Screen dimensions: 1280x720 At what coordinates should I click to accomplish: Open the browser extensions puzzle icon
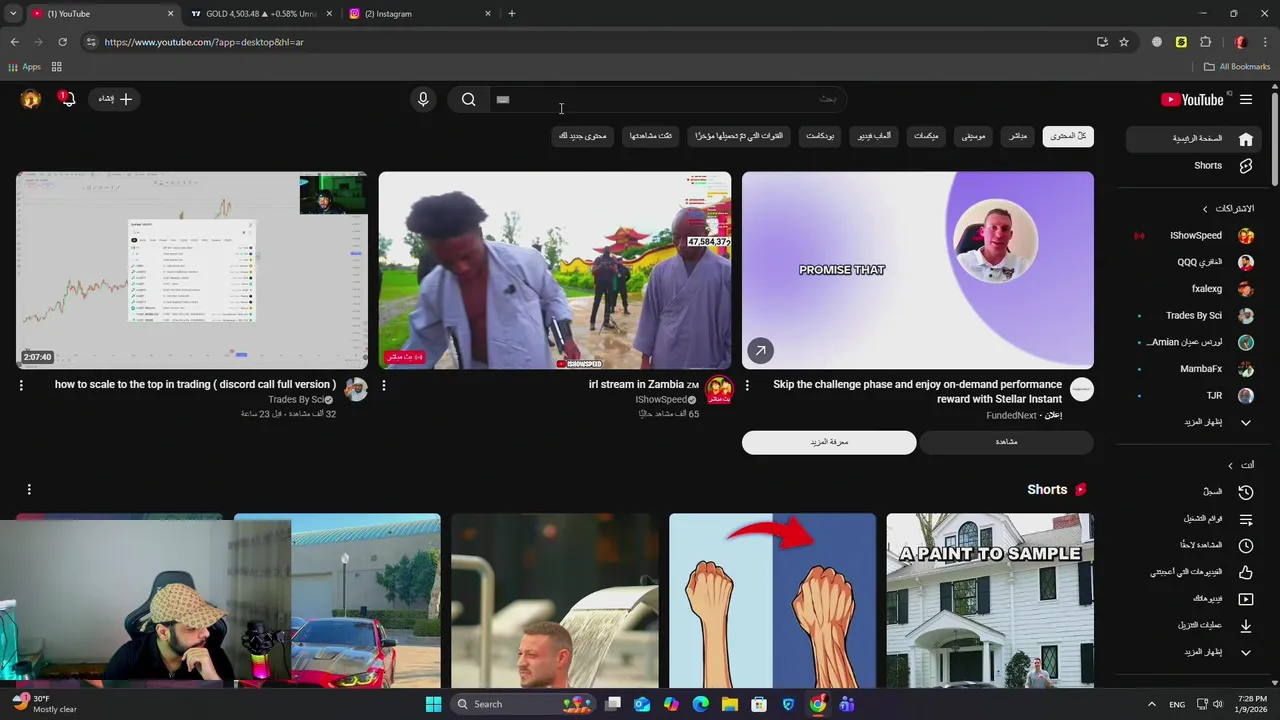point(1205,42)
